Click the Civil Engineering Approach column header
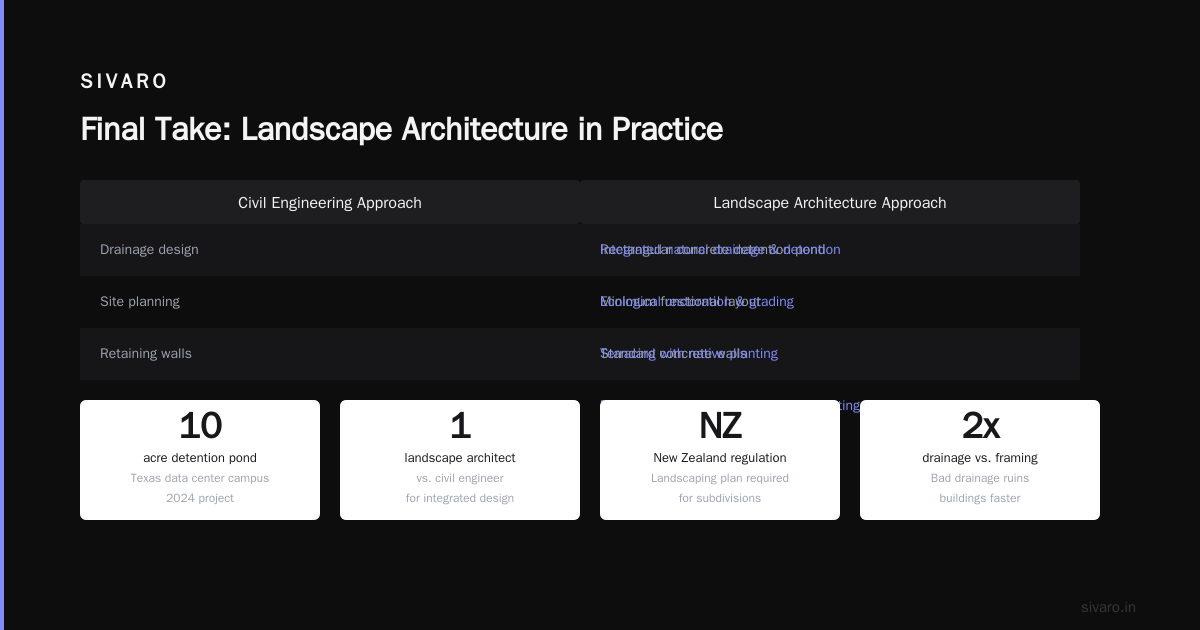The width and height of the screenshot is (1200, 630). point(330,203)
